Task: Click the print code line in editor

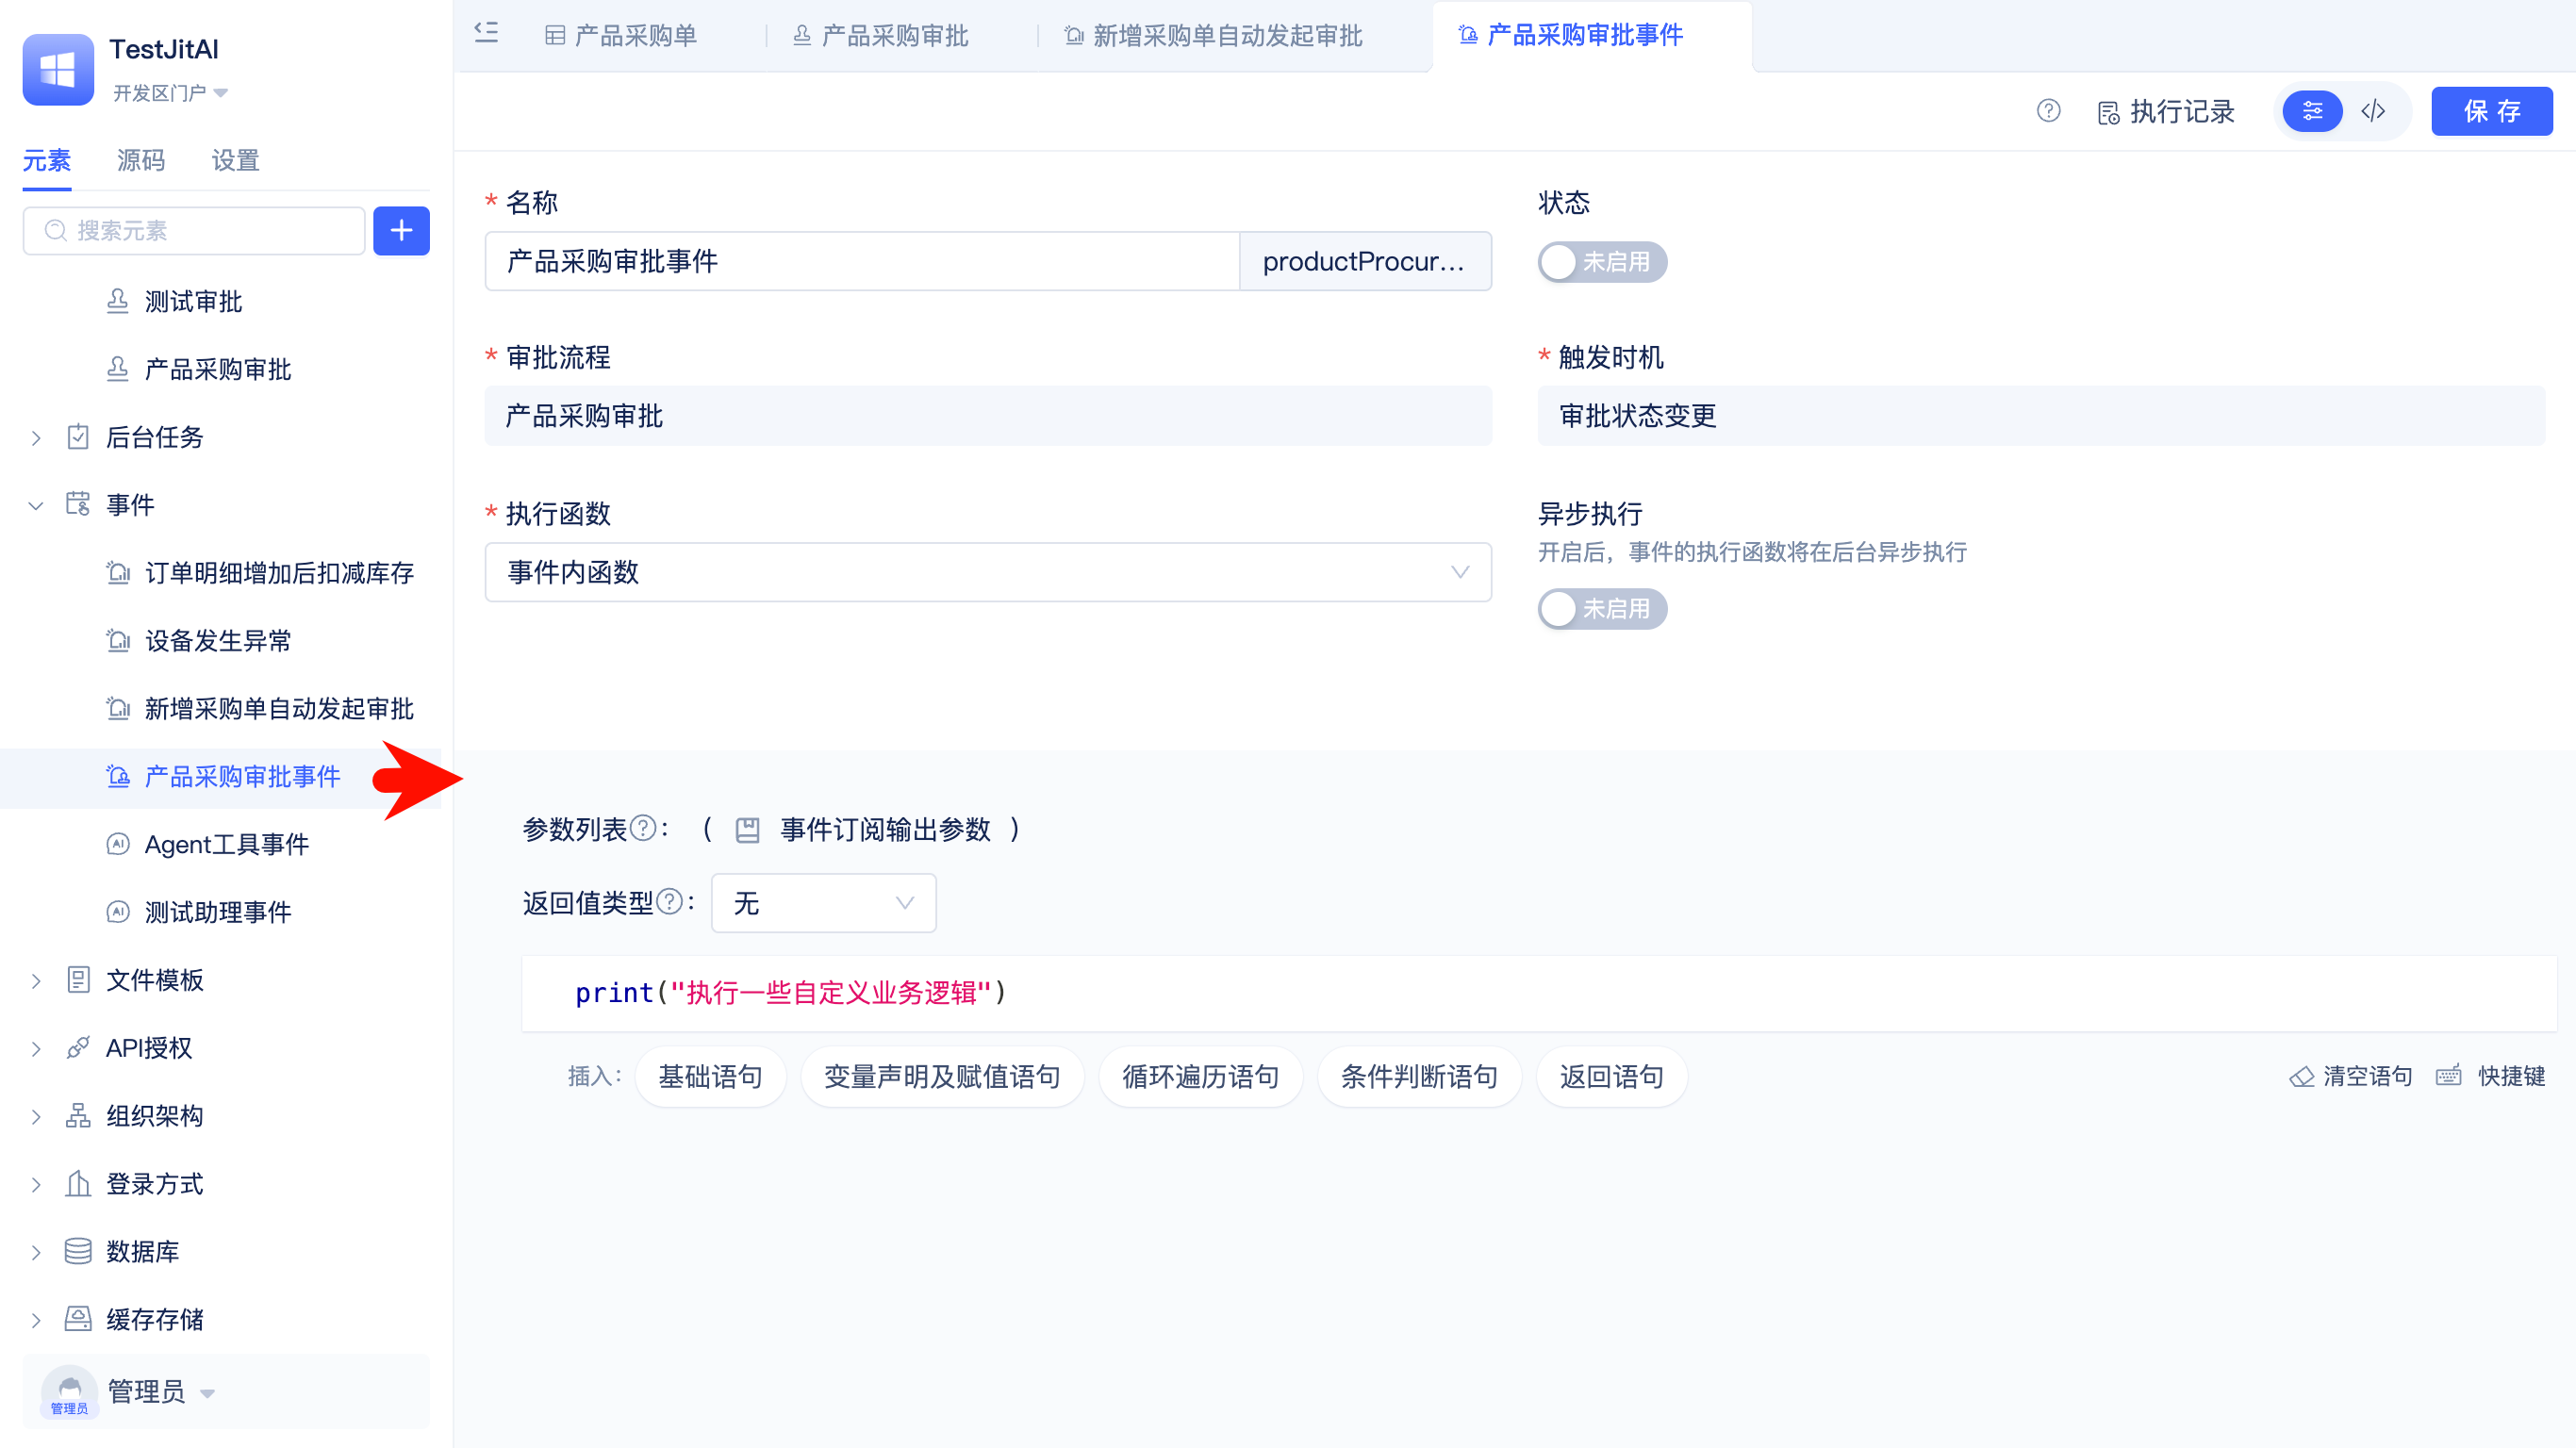Action: coord(791,992)
